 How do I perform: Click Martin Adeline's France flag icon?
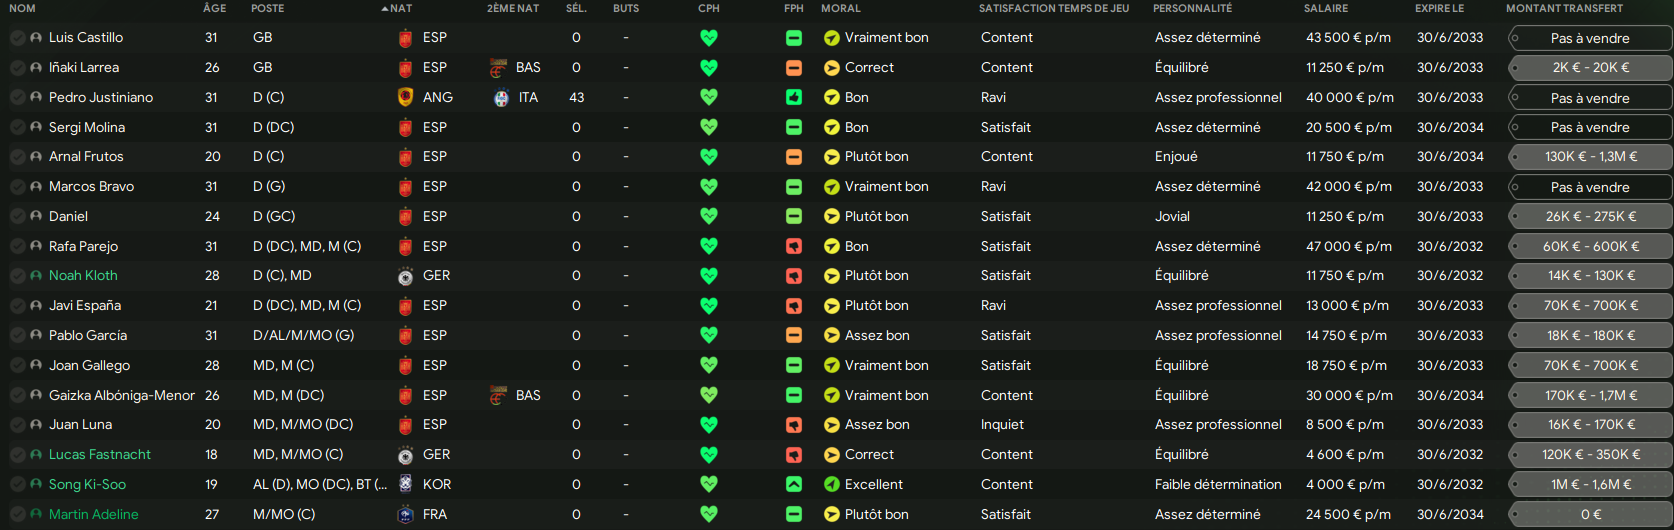pos(405,514)
